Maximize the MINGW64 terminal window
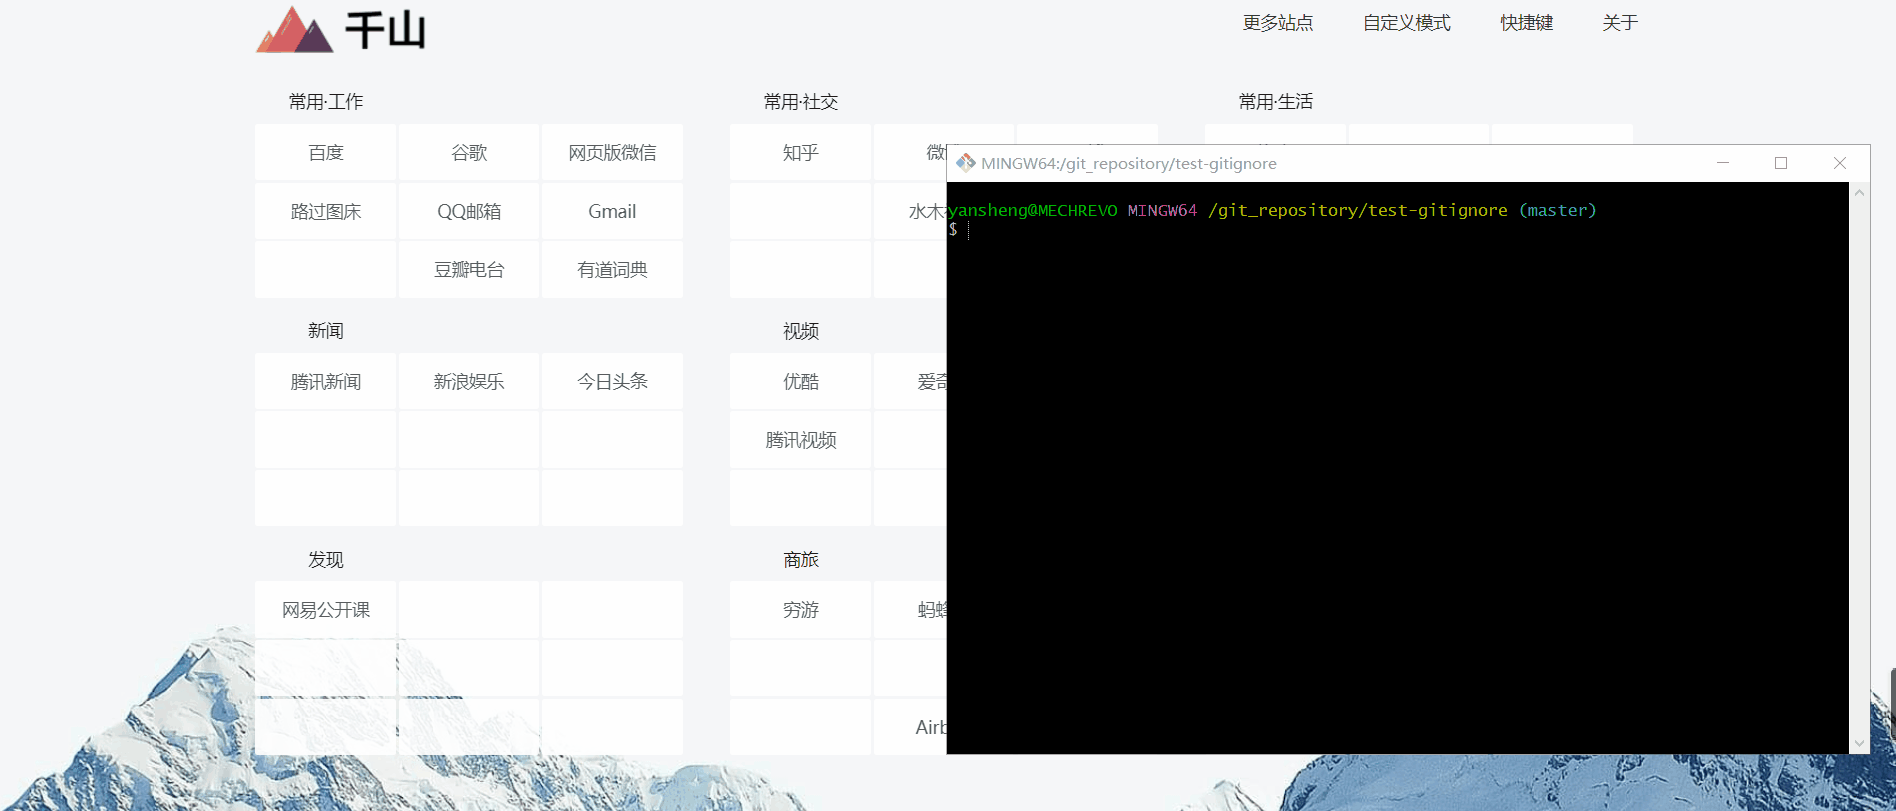The height and width of the screenshot is (811, 1896). coord(1781,163)
